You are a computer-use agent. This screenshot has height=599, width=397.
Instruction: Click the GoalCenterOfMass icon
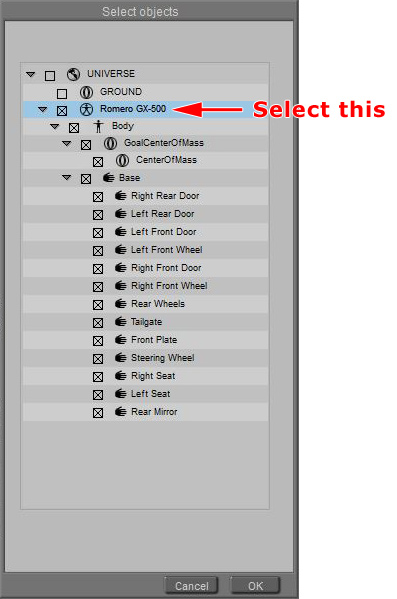click(110, 143)
